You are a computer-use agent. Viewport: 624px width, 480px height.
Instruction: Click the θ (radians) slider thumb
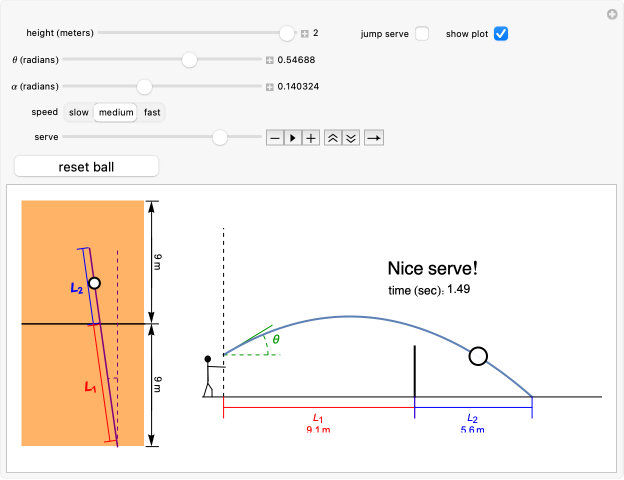(x=189, y=60)
